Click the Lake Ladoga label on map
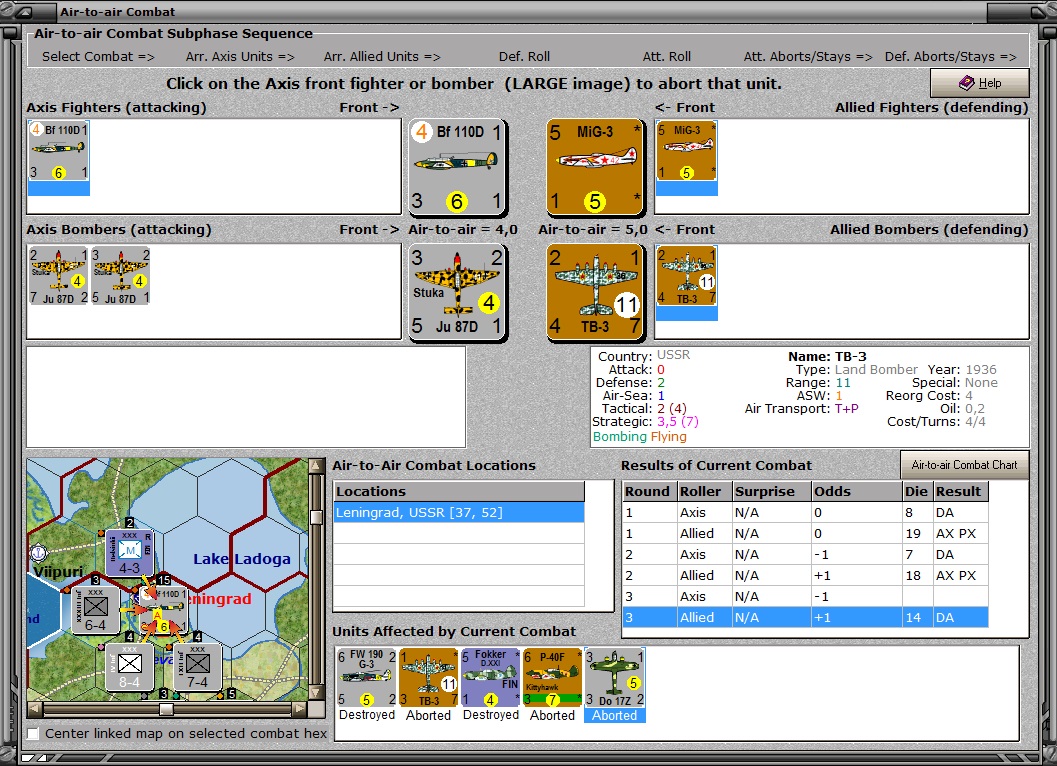Screen dimensions: 1057x766 [241, 558]
